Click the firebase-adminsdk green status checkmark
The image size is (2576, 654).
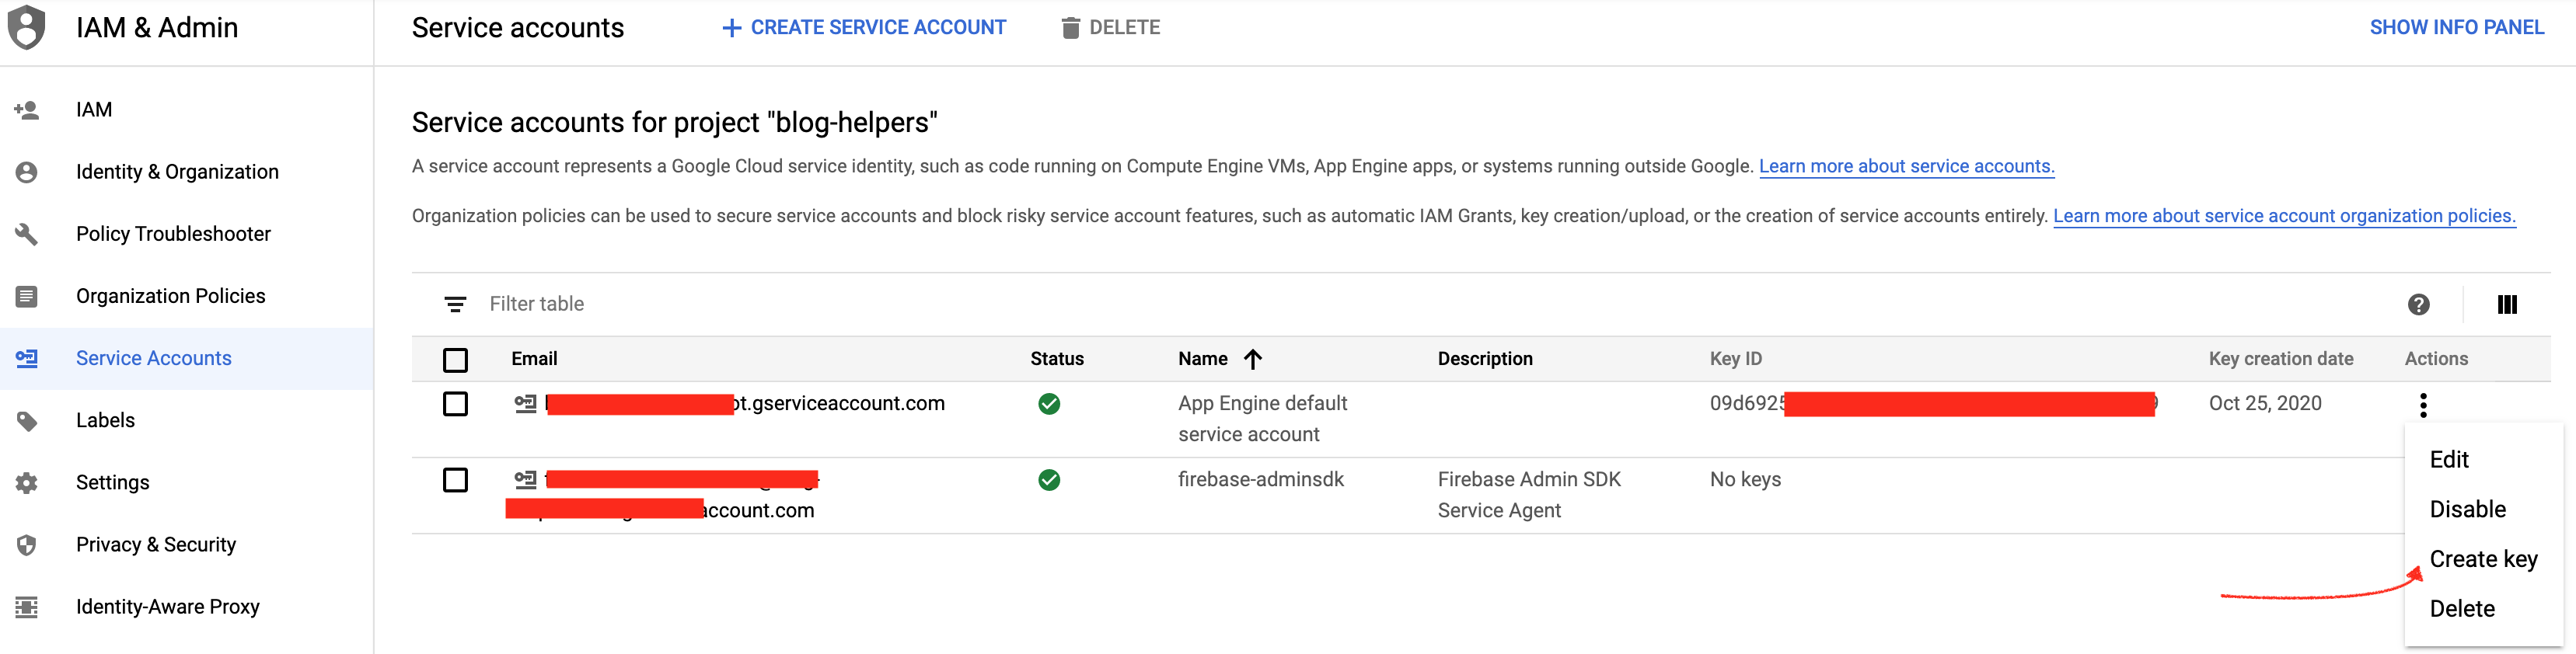[1049, 480]
